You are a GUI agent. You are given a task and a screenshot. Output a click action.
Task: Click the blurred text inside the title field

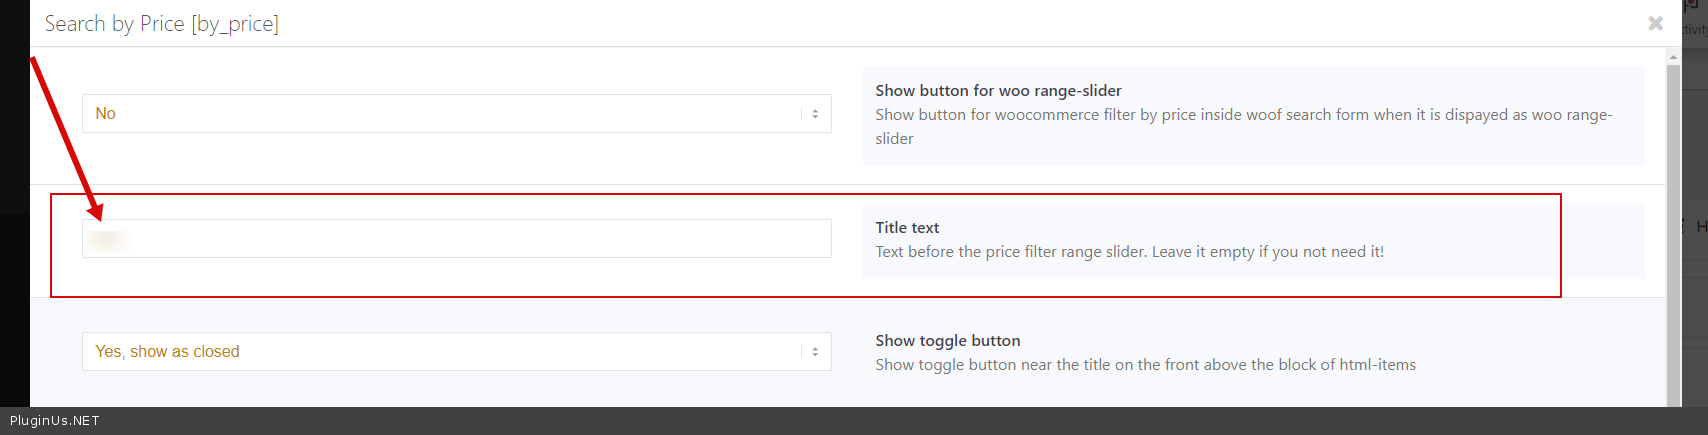(x=106, y=240)
